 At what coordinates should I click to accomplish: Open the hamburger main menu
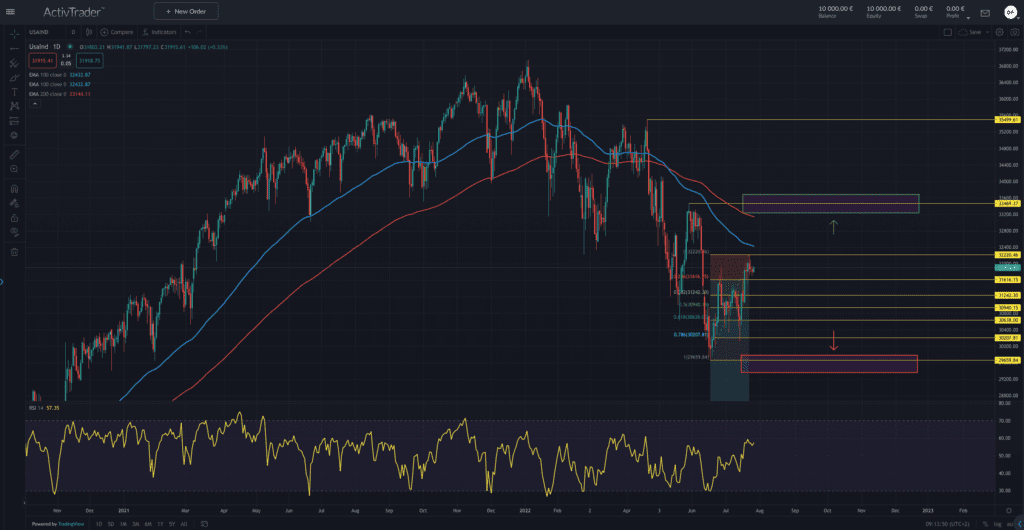[10, 11]
